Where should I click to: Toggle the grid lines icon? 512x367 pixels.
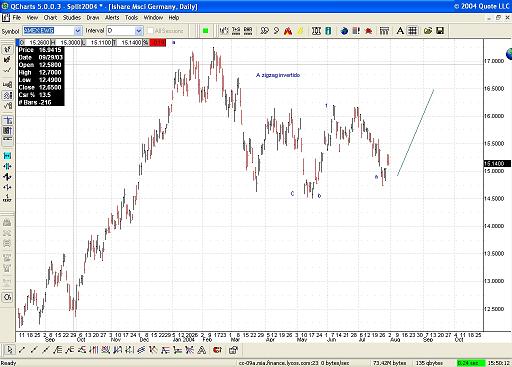tap(413, 31)
